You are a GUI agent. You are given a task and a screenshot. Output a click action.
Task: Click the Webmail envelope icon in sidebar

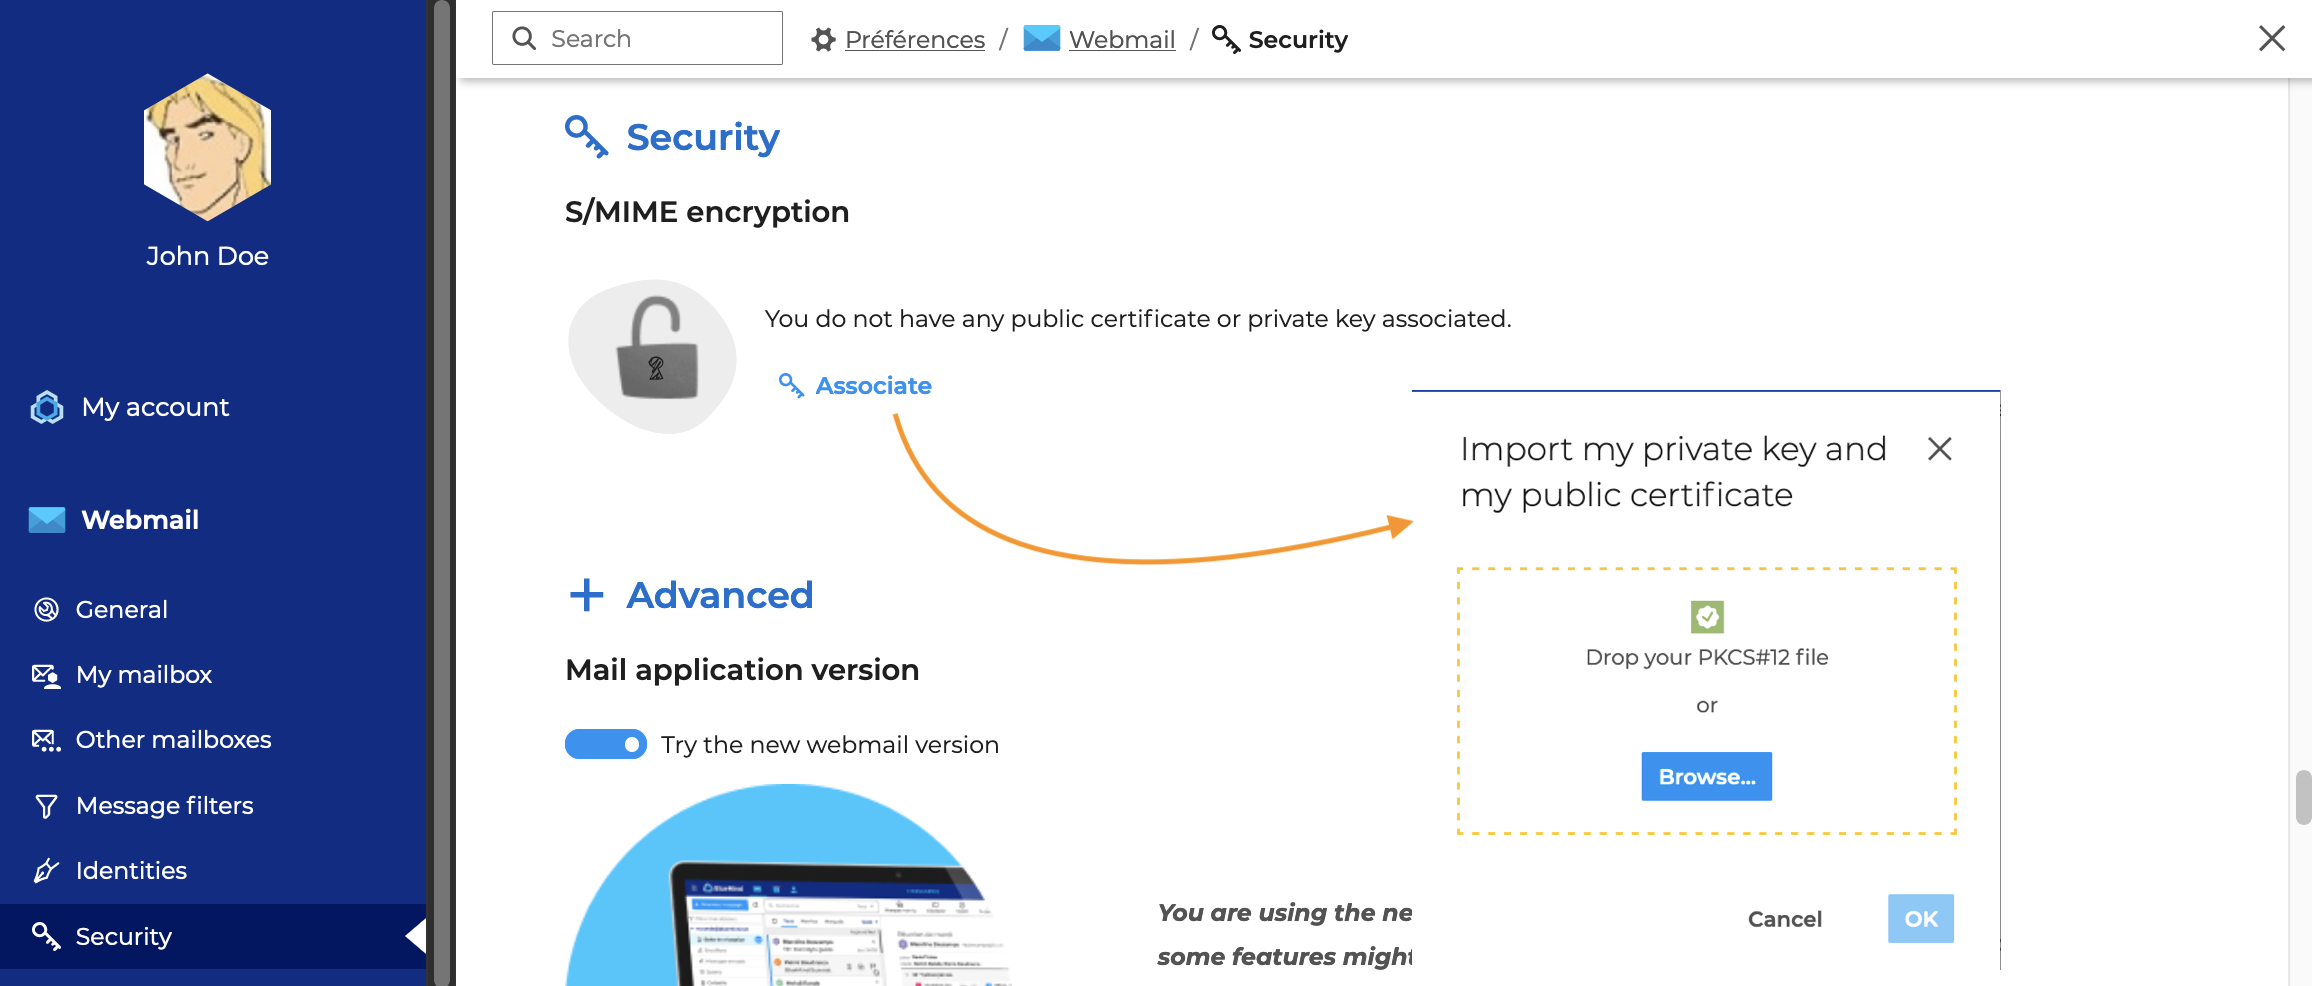point(47,520)
